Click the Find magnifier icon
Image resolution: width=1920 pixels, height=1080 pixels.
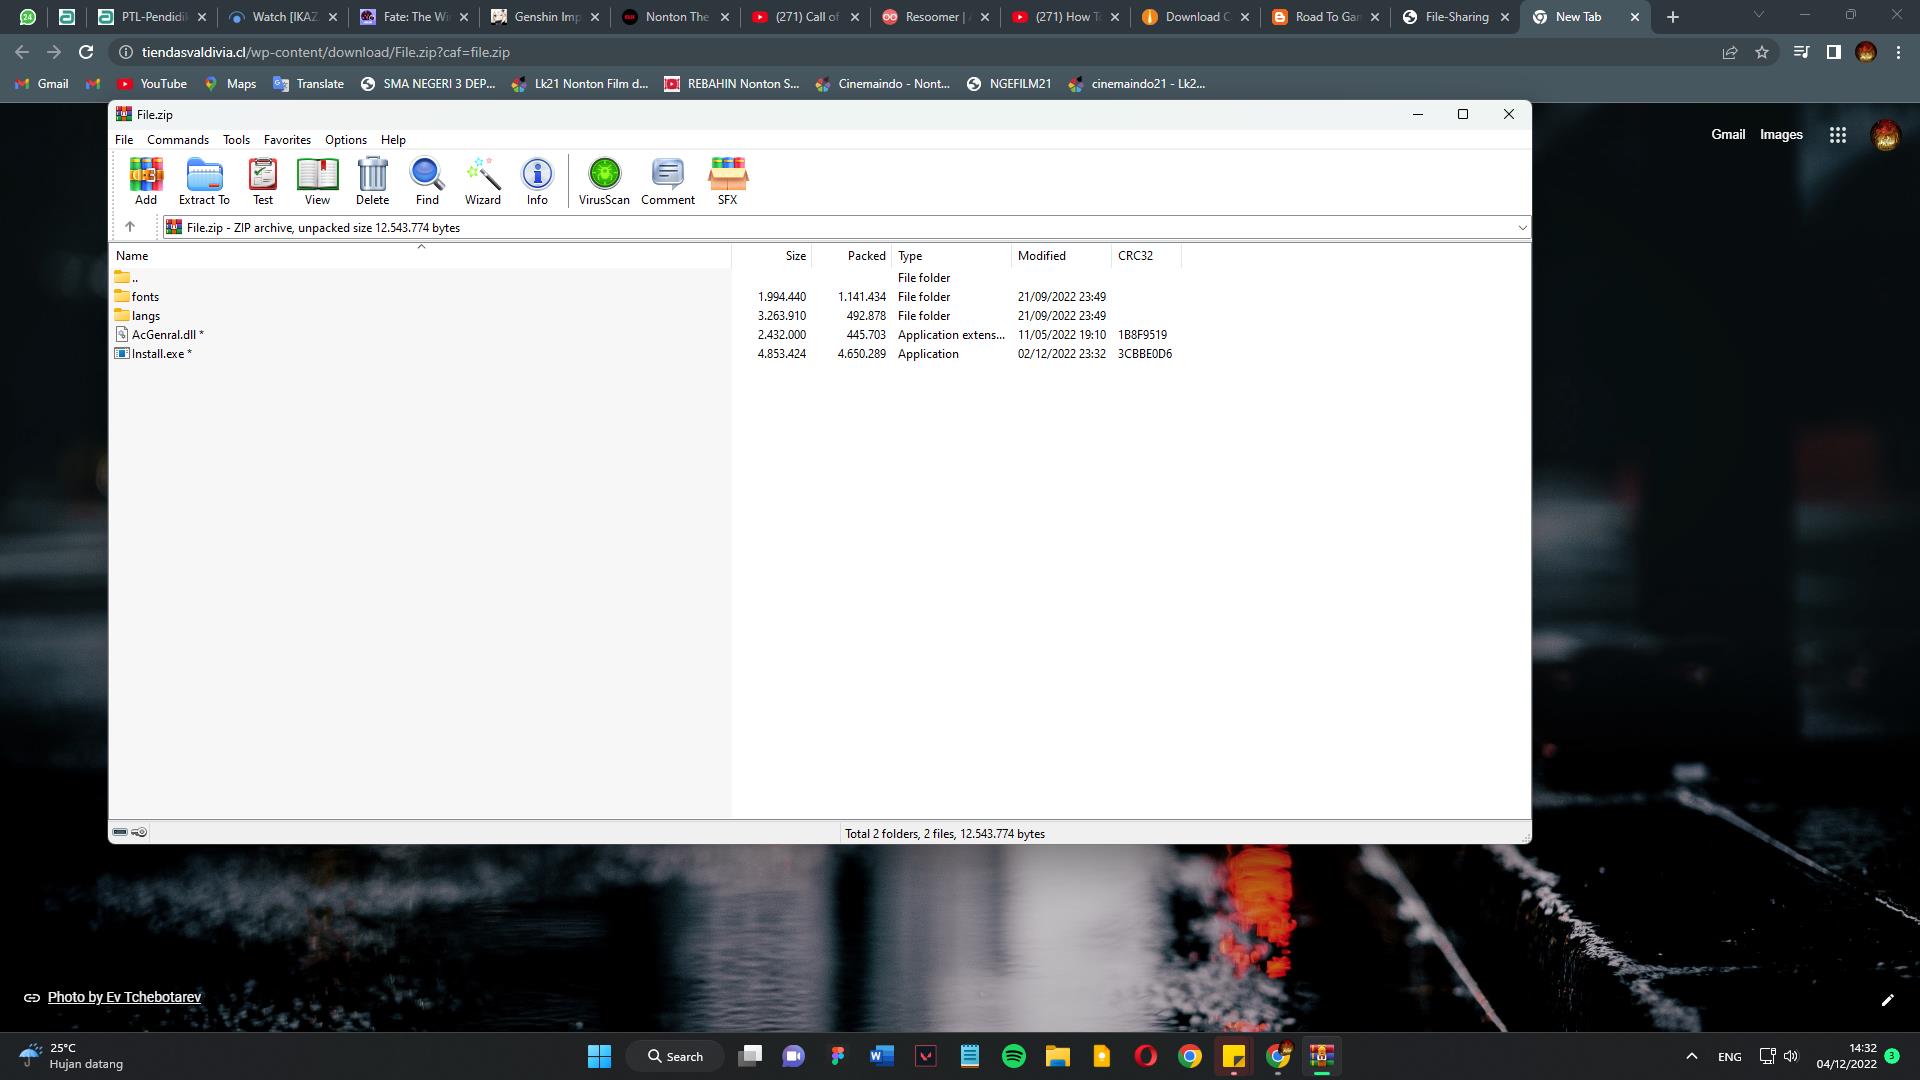coord(427,181)
